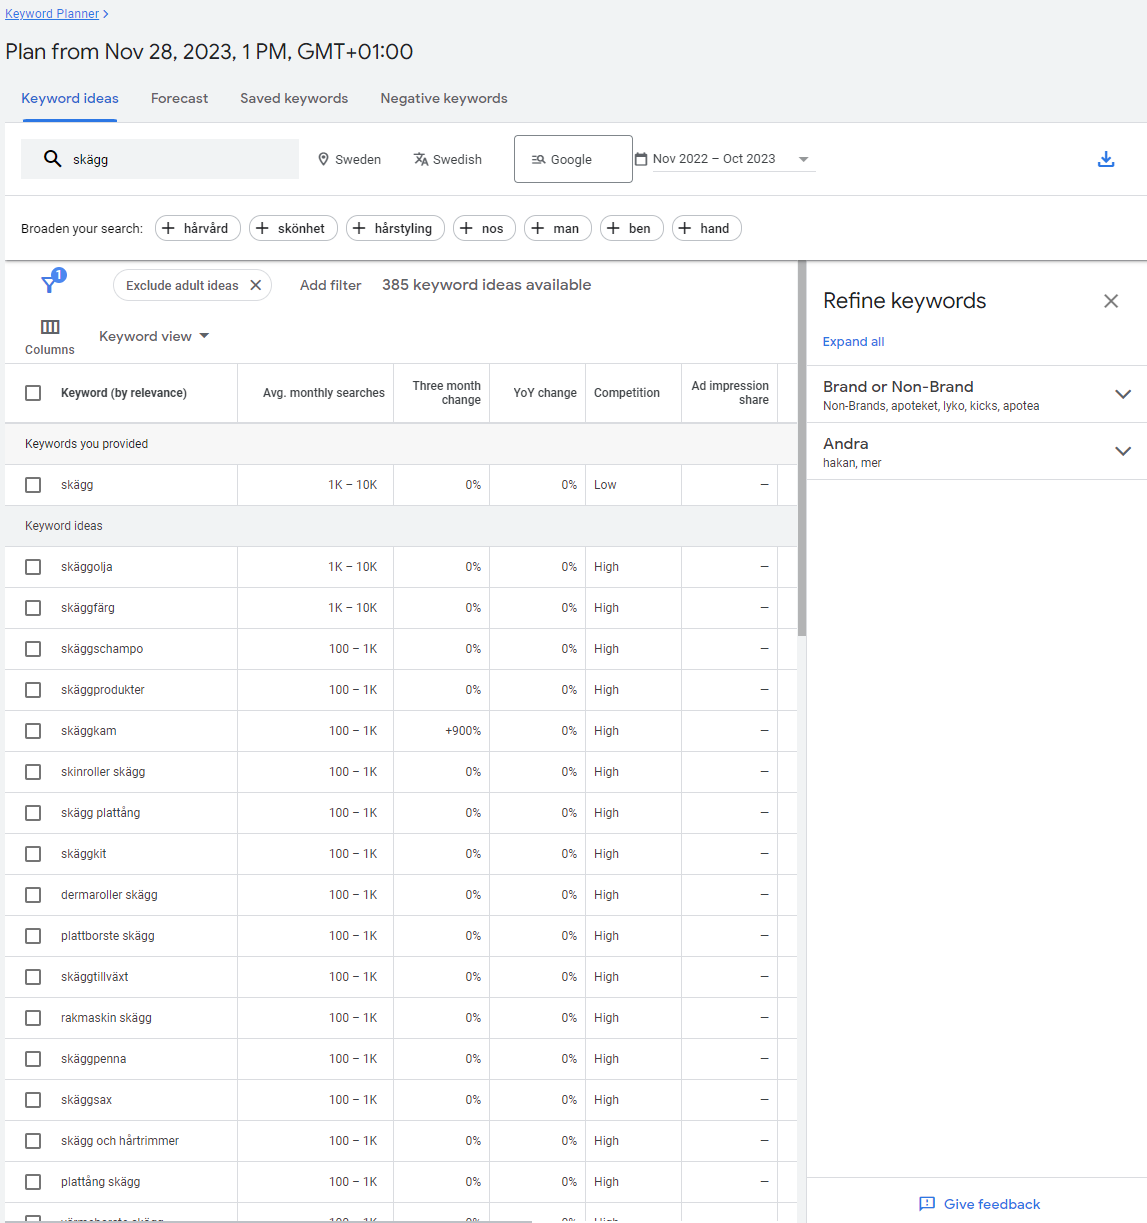
Task: Check the skäggsax checkbox
Action: pyautogui.click(x=33, y=1100)
